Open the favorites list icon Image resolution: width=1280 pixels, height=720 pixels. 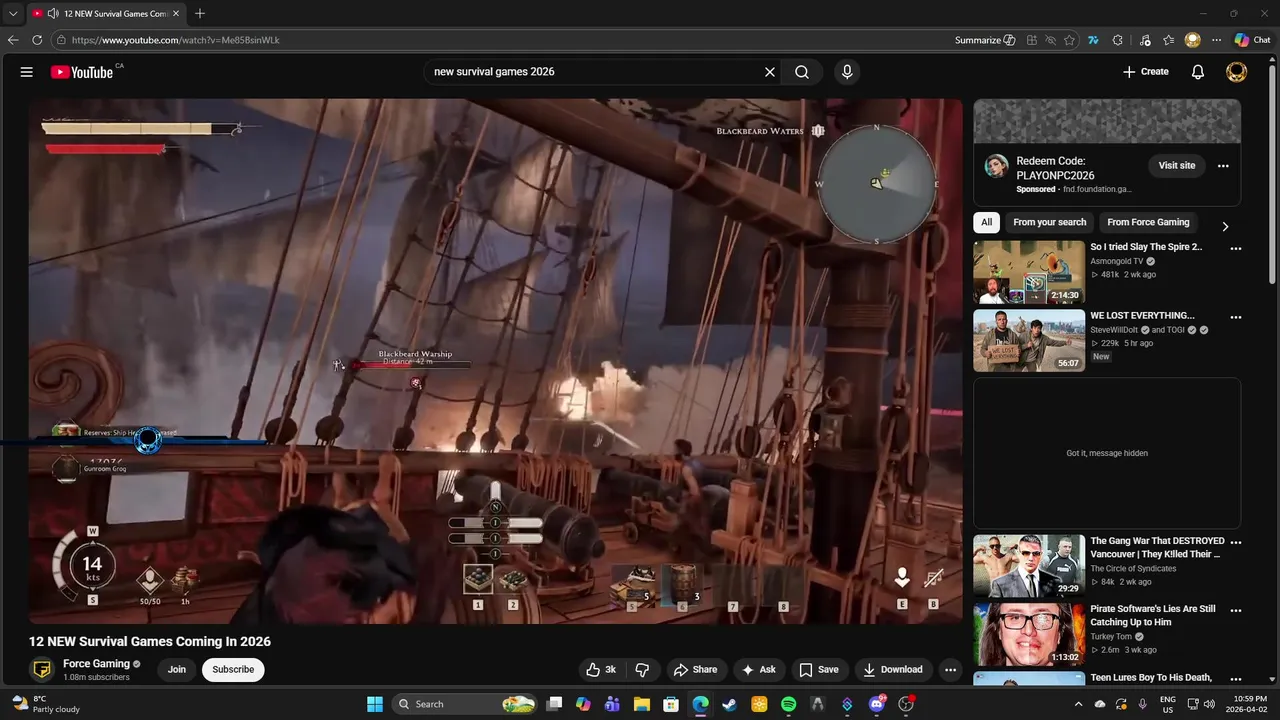(x=1168, y=40)
